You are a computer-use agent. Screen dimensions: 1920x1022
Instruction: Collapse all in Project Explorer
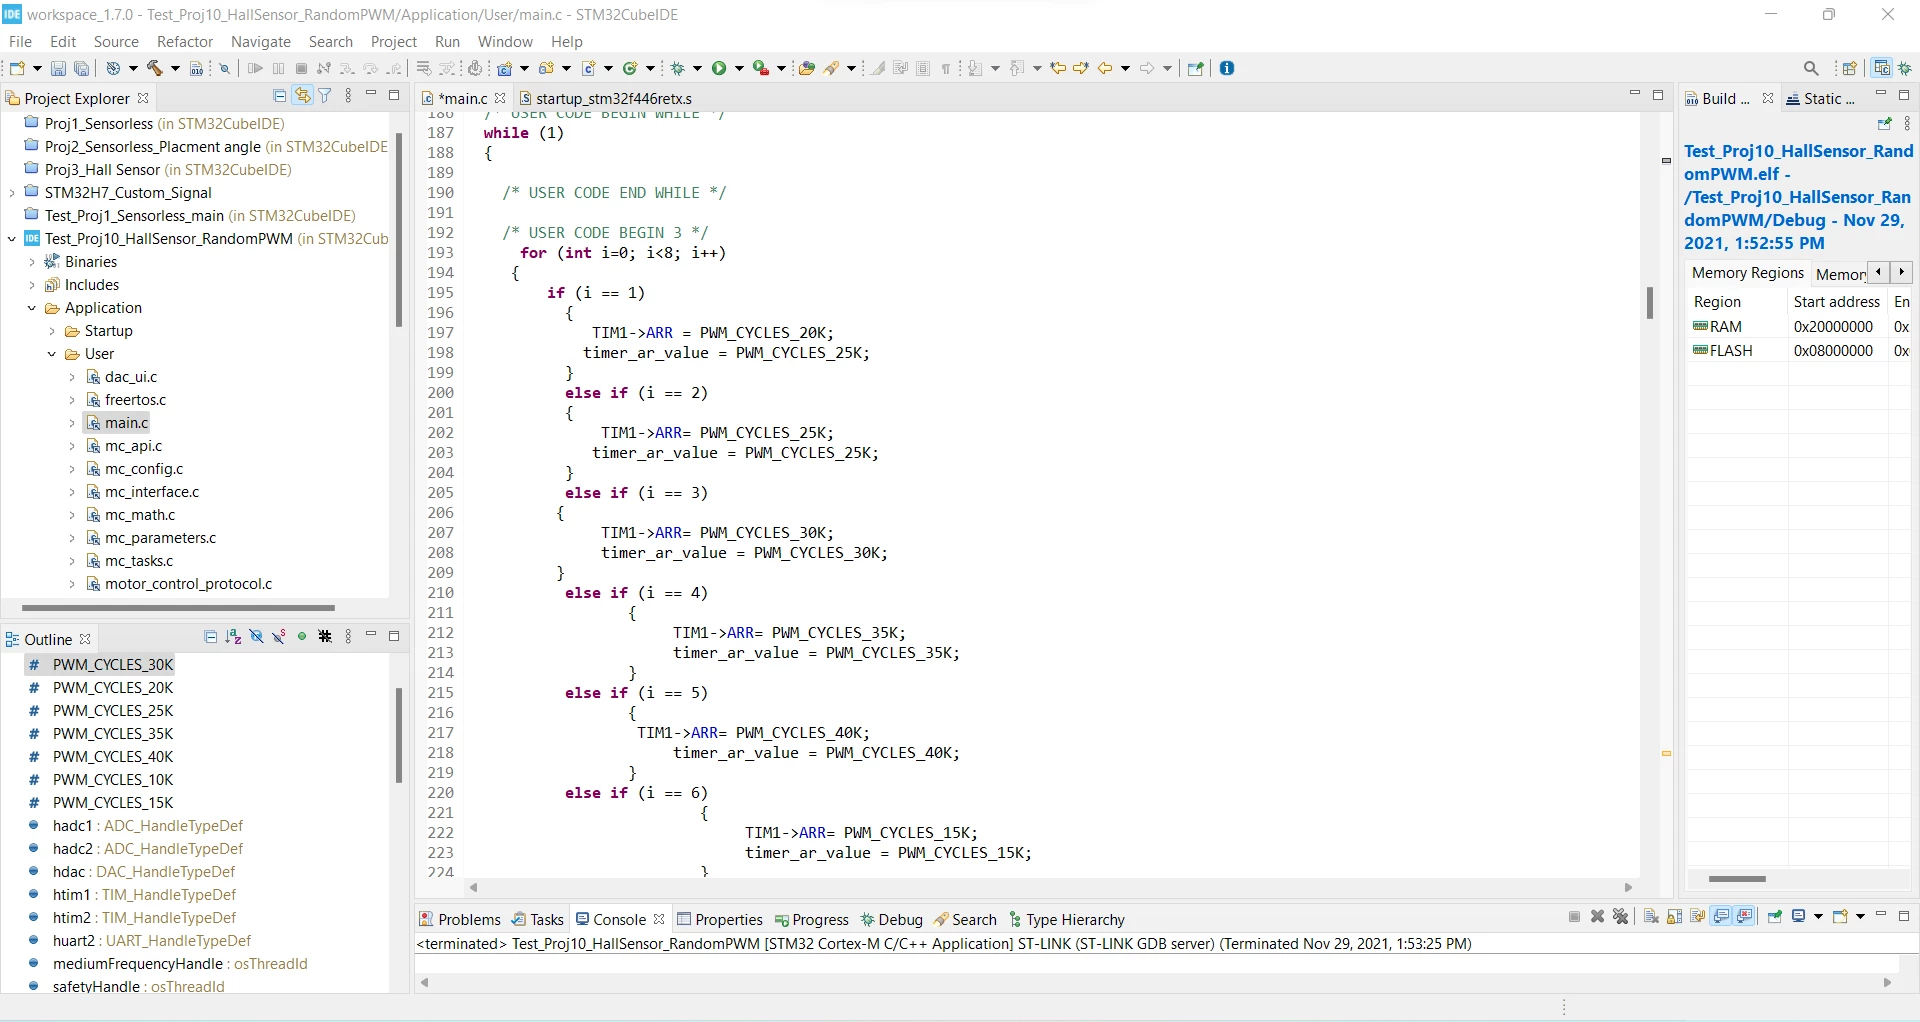279,96
